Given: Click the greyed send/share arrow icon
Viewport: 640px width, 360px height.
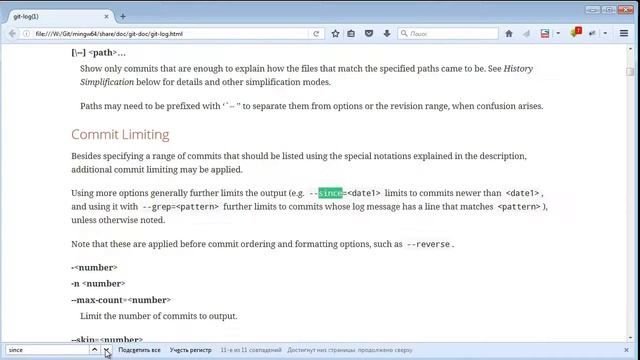Looking at the screenshot, I should pyautogui.click(x=527, y=34).
